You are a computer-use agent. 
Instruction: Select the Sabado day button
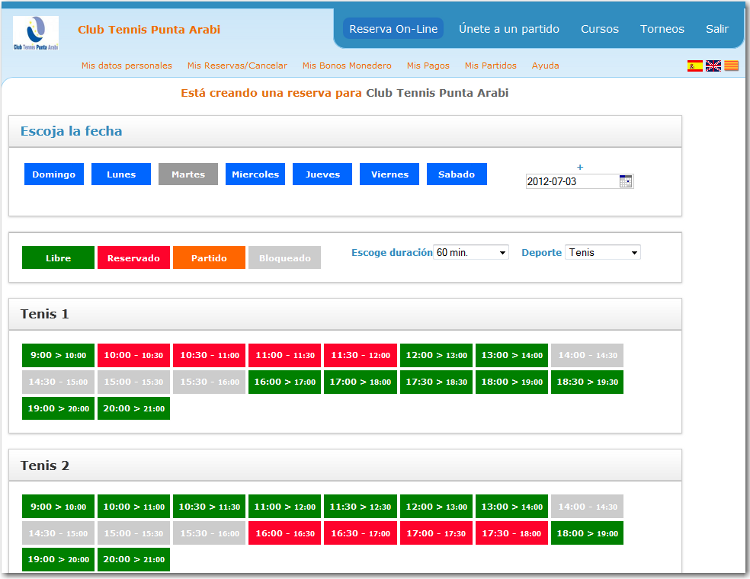pos(457,174)
